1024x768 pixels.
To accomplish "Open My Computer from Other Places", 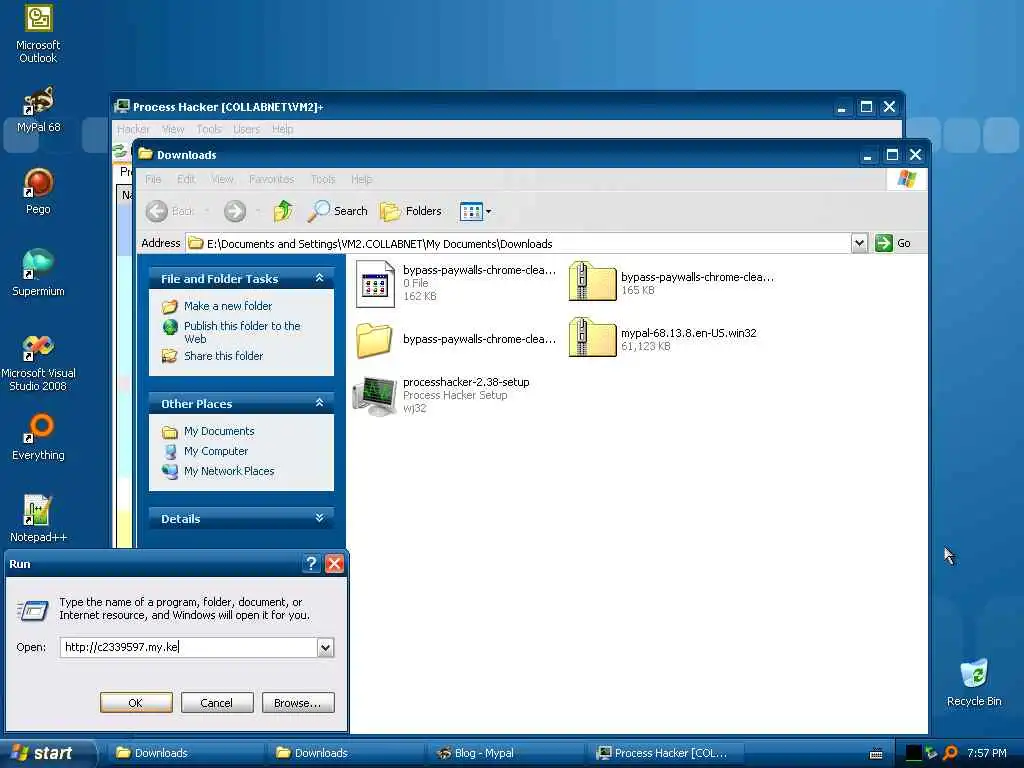I will coord(216,451).
